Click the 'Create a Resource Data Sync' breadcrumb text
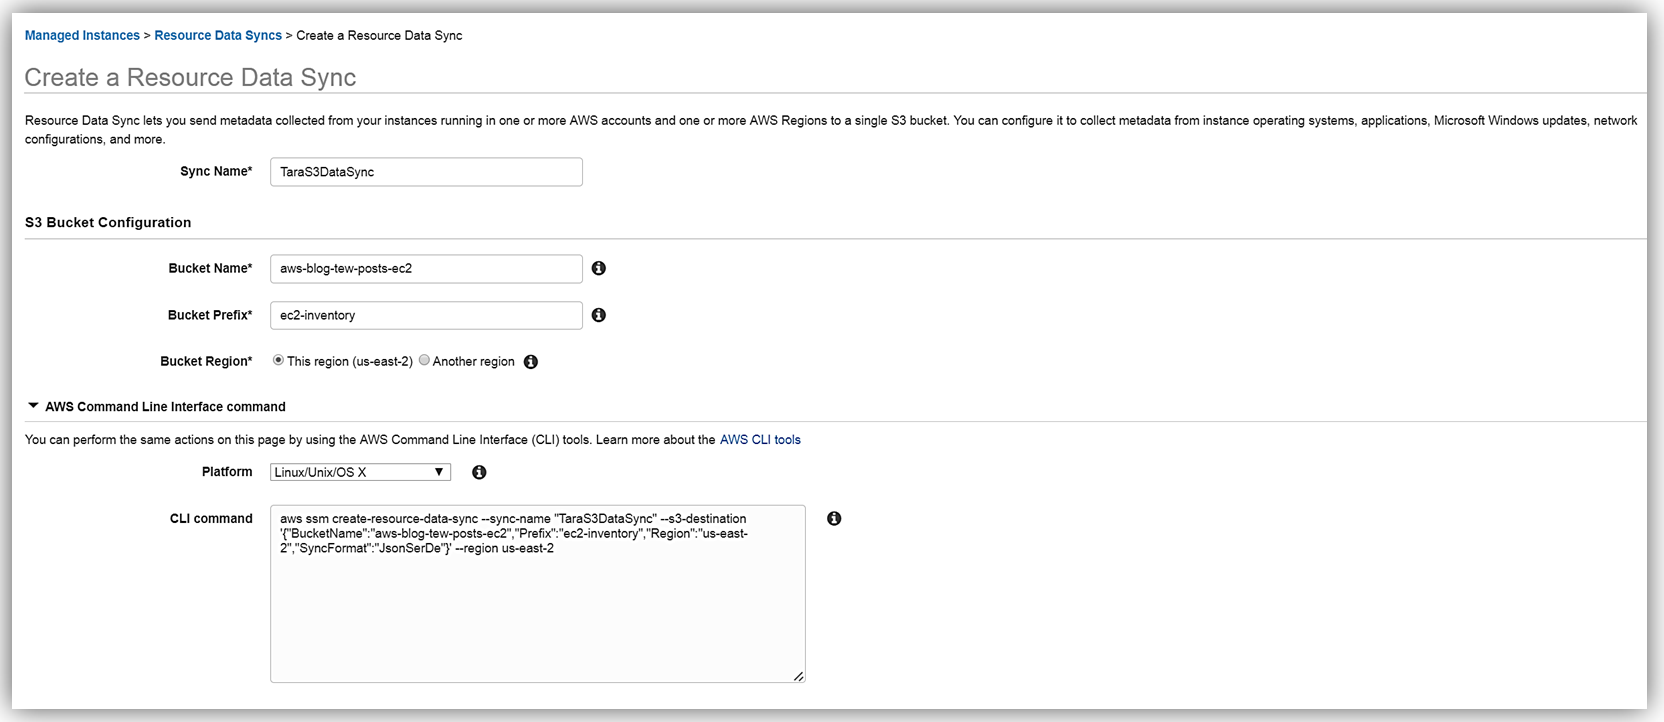The image size is (1664, 722). tap(379, 35)
